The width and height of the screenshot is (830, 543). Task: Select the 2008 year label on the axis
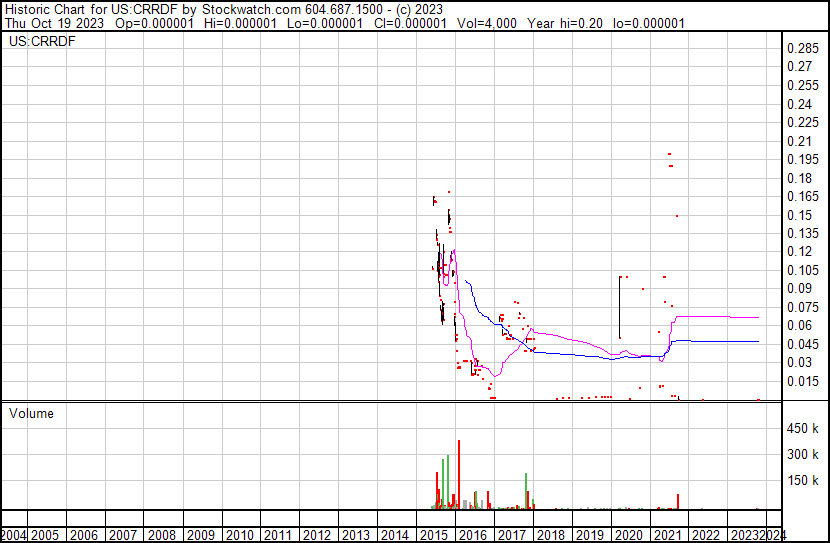[x=162, y=535]
